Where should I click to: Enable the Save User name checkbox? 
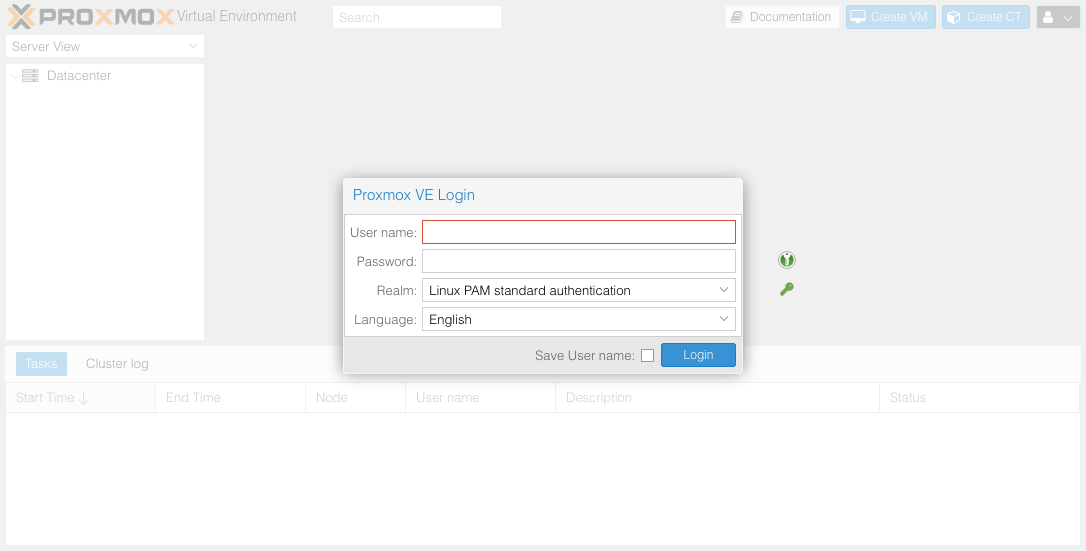click(648, 355)
